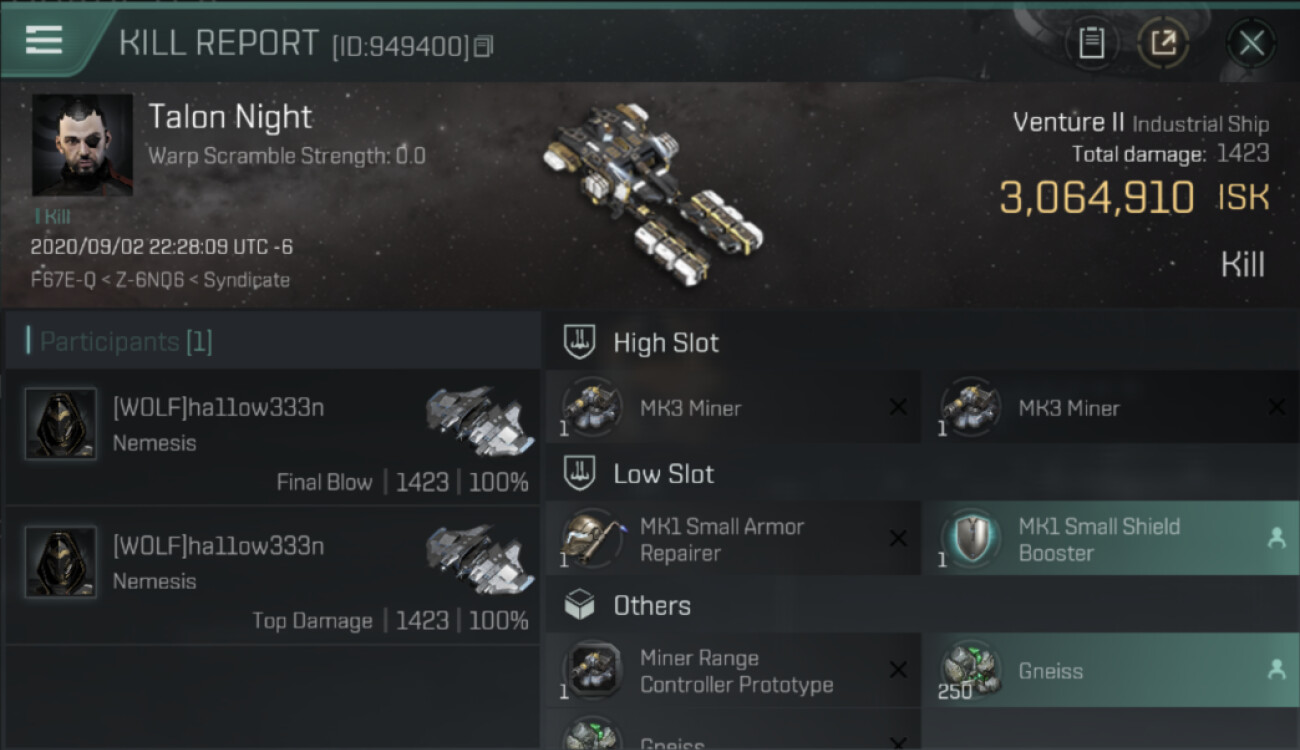Select the MK1 Small Shield Booster item
The image size is (1300, 750).
1110,539
